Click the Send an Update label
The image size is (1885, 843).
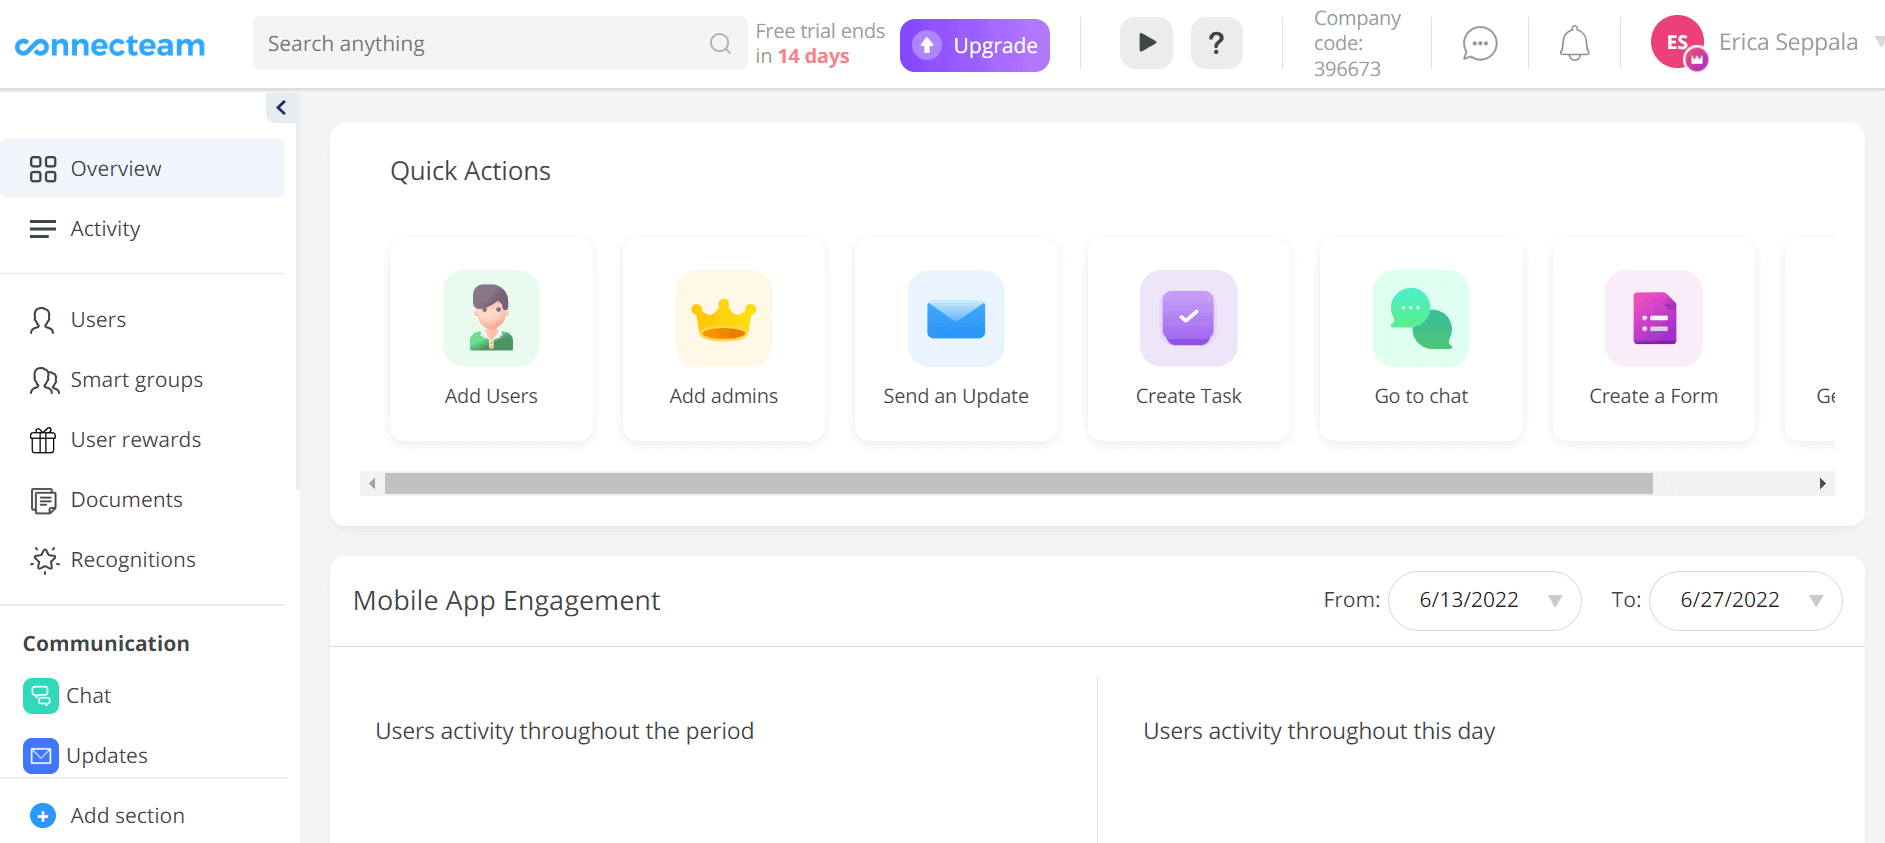[x=956, y=396]
